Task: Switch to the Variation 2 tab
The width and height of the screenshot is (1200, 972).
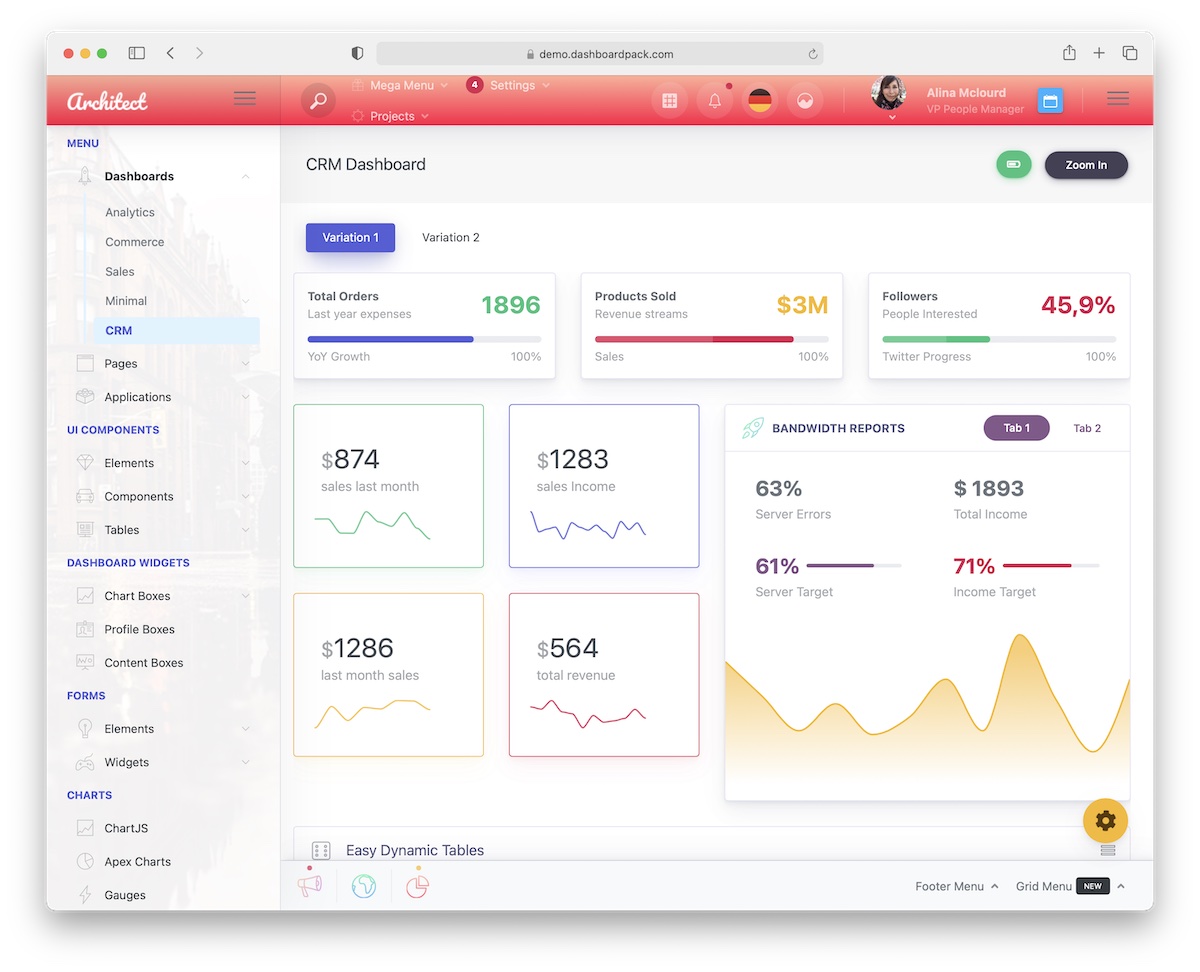Action: (450, 237)
